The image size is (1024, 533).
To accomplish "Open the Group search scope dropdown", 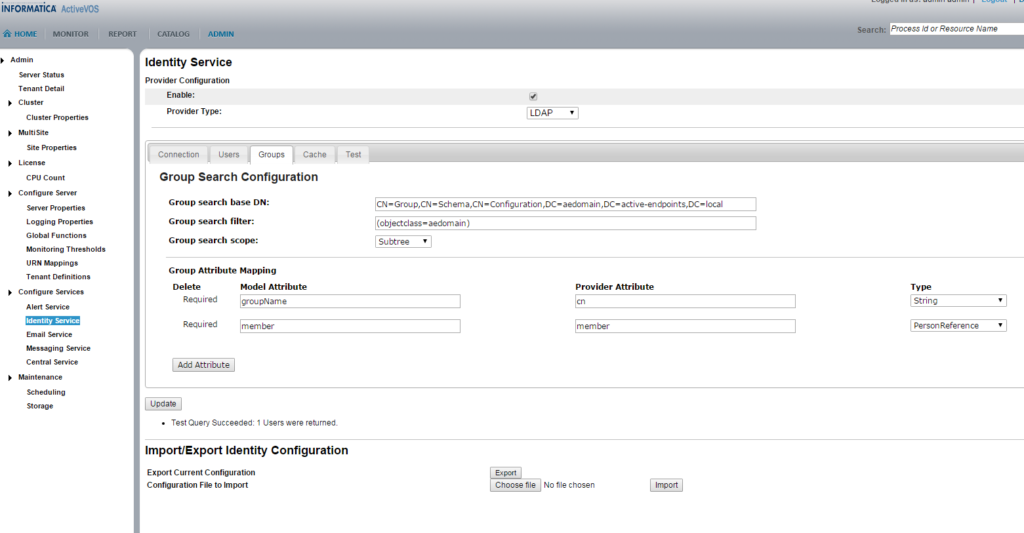I will click(x=403, y=242).
